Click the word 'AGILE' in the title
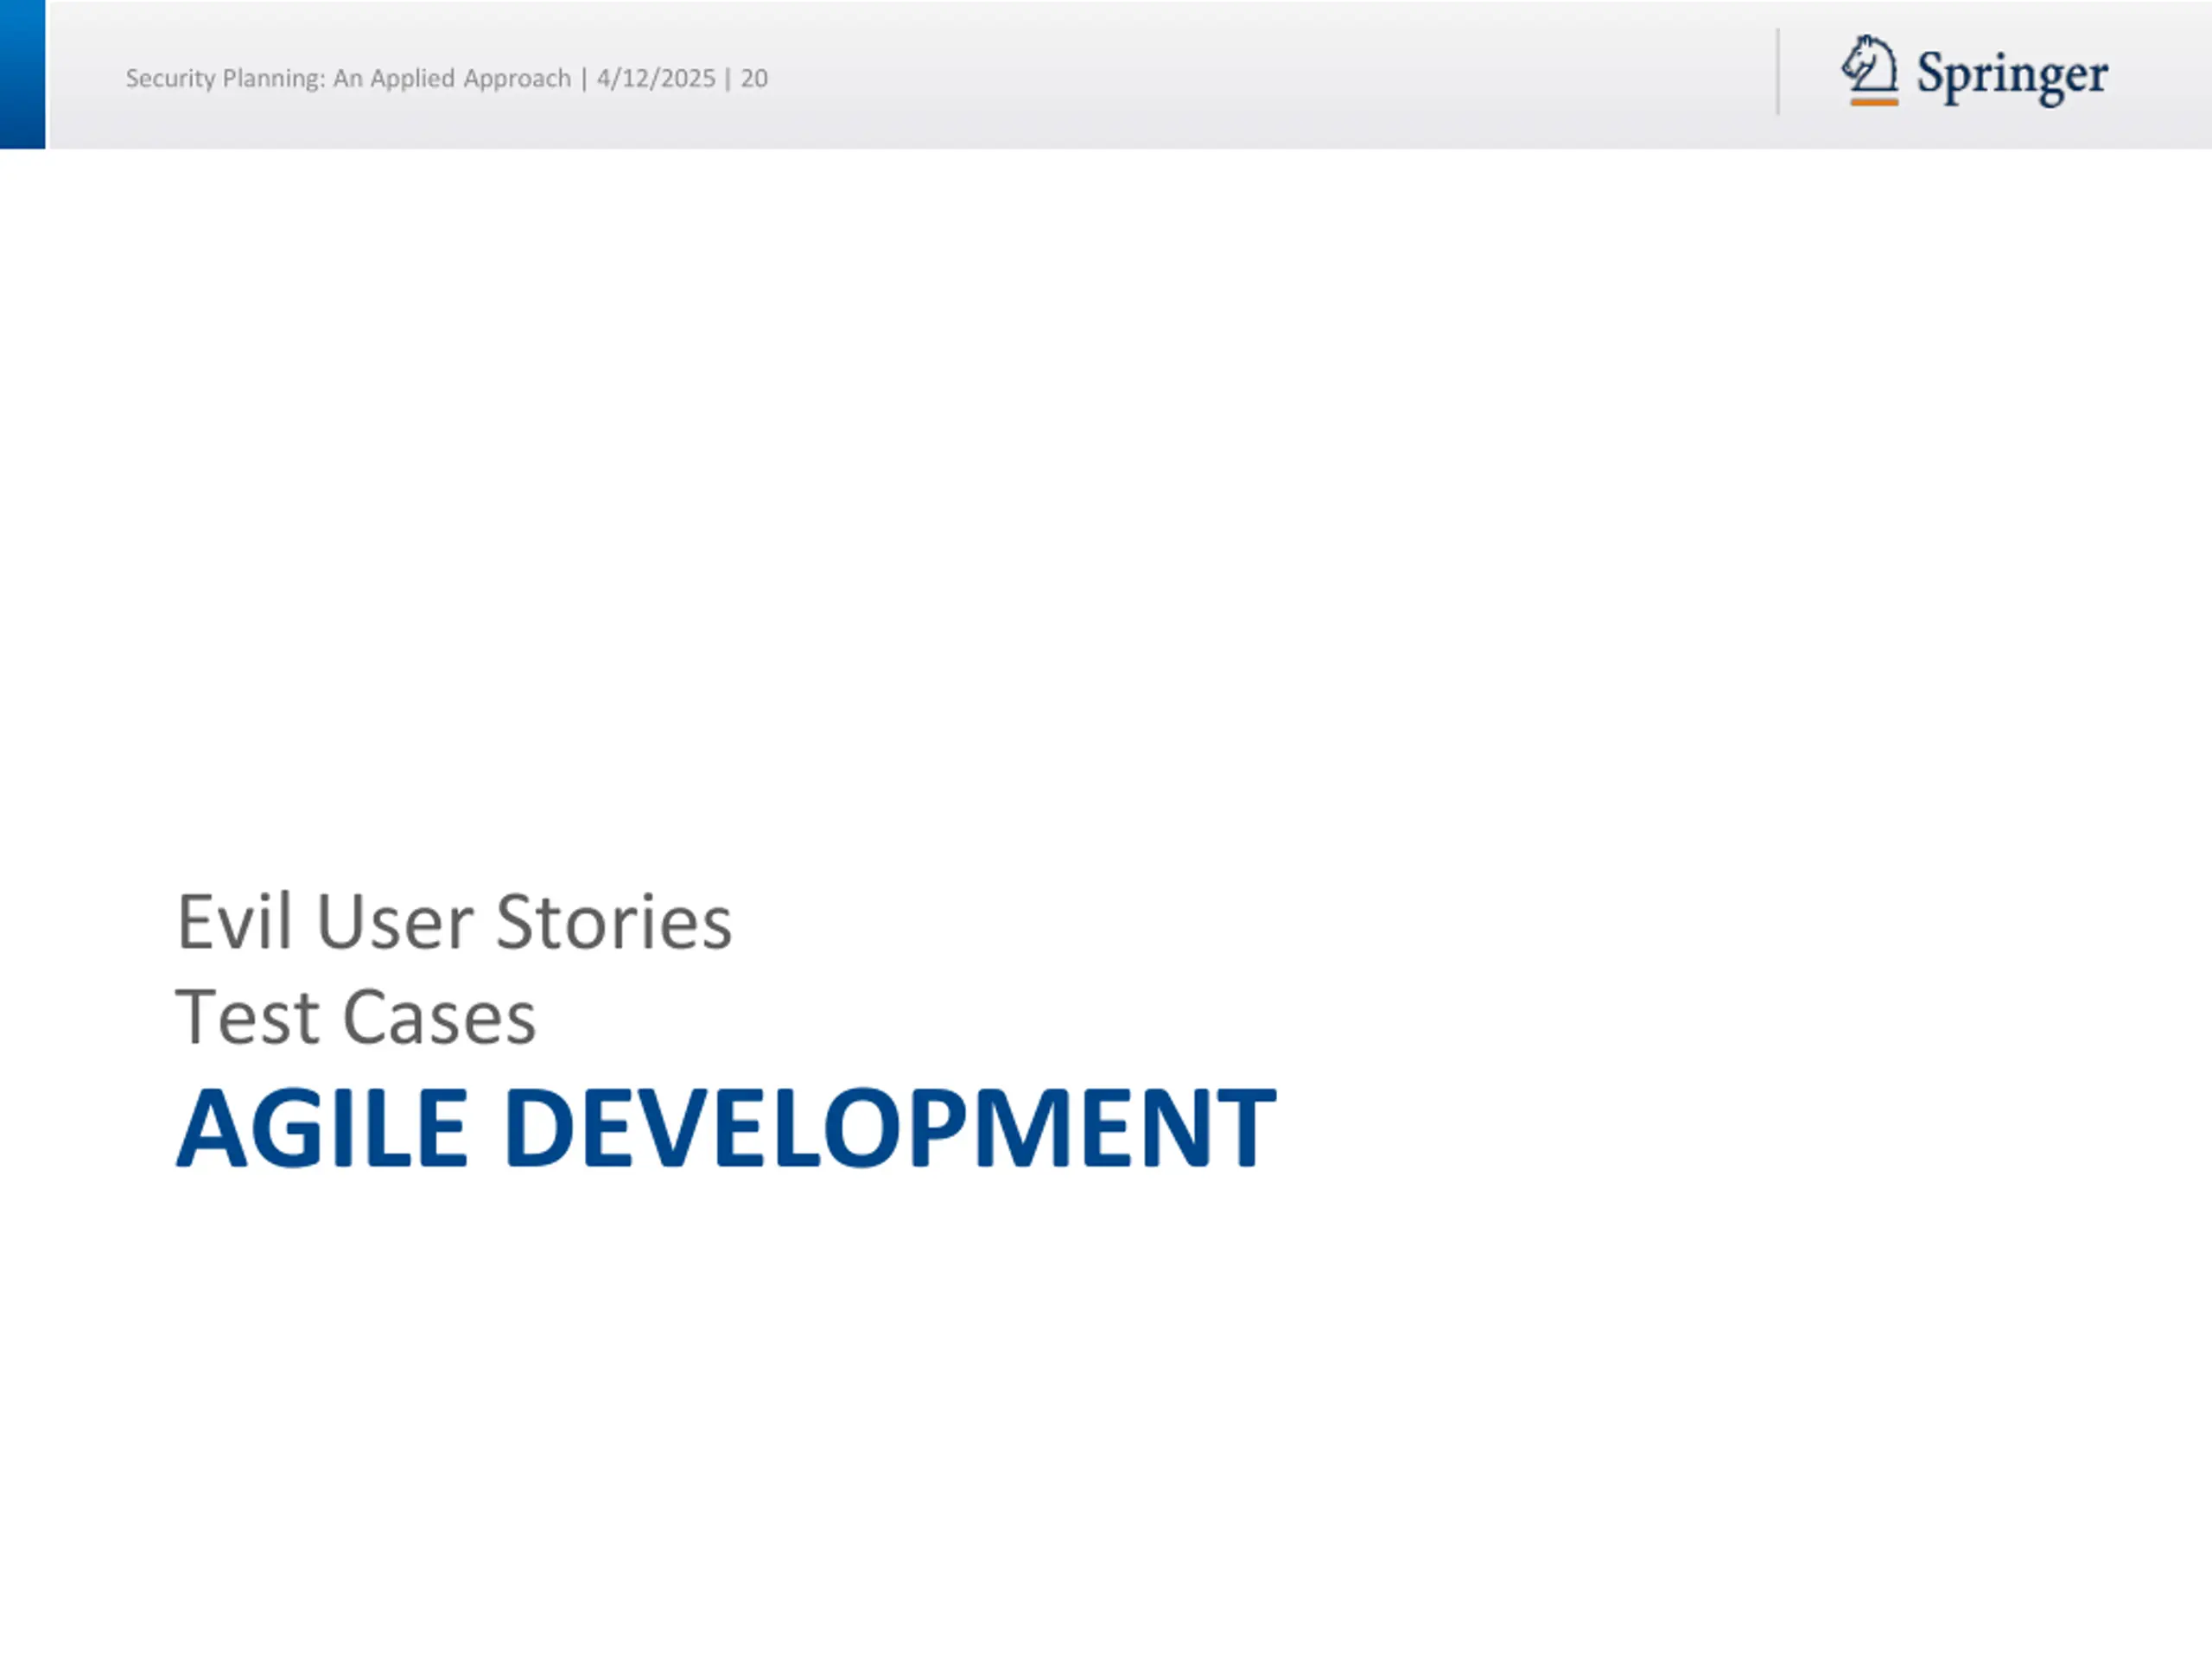Image resolution: width=2212 pixels, height=1659 pixels. point(322,1127)
